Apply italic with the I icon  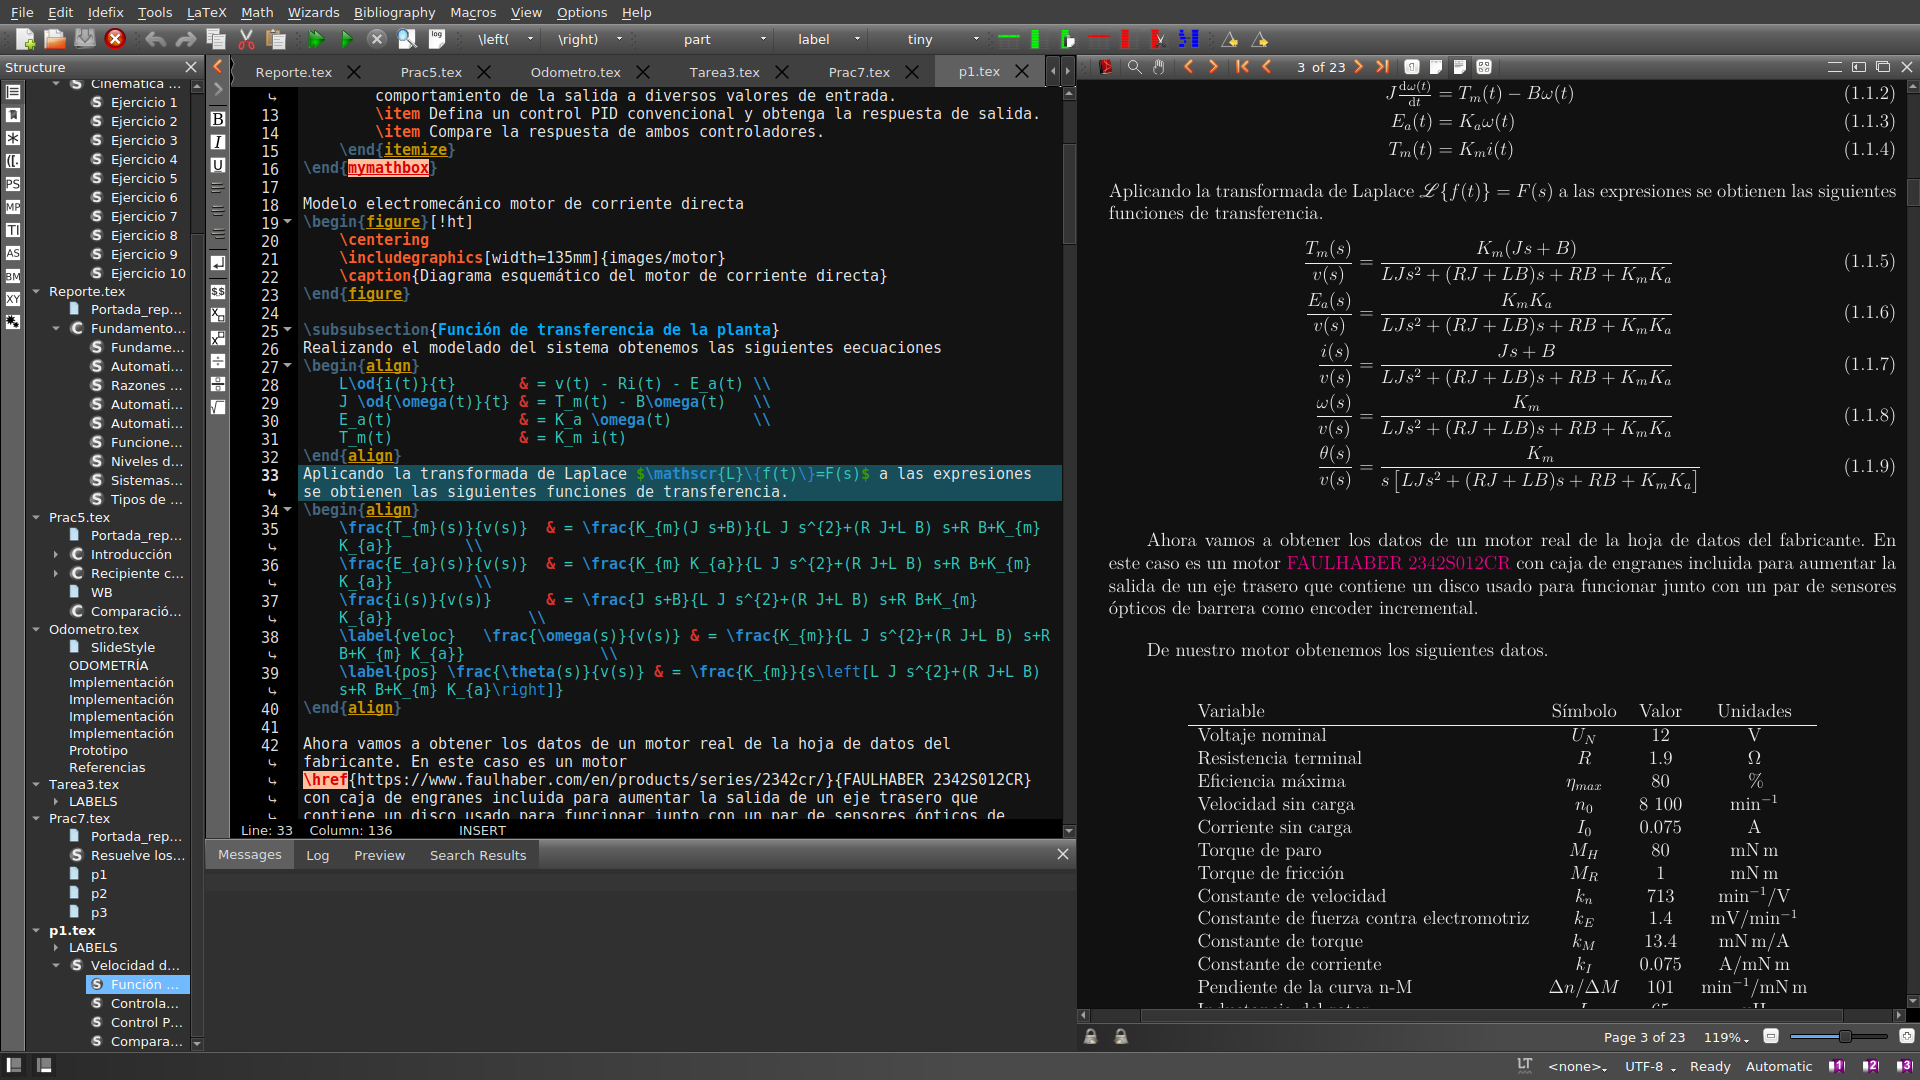pyautogui.click(x=218, y=142)
